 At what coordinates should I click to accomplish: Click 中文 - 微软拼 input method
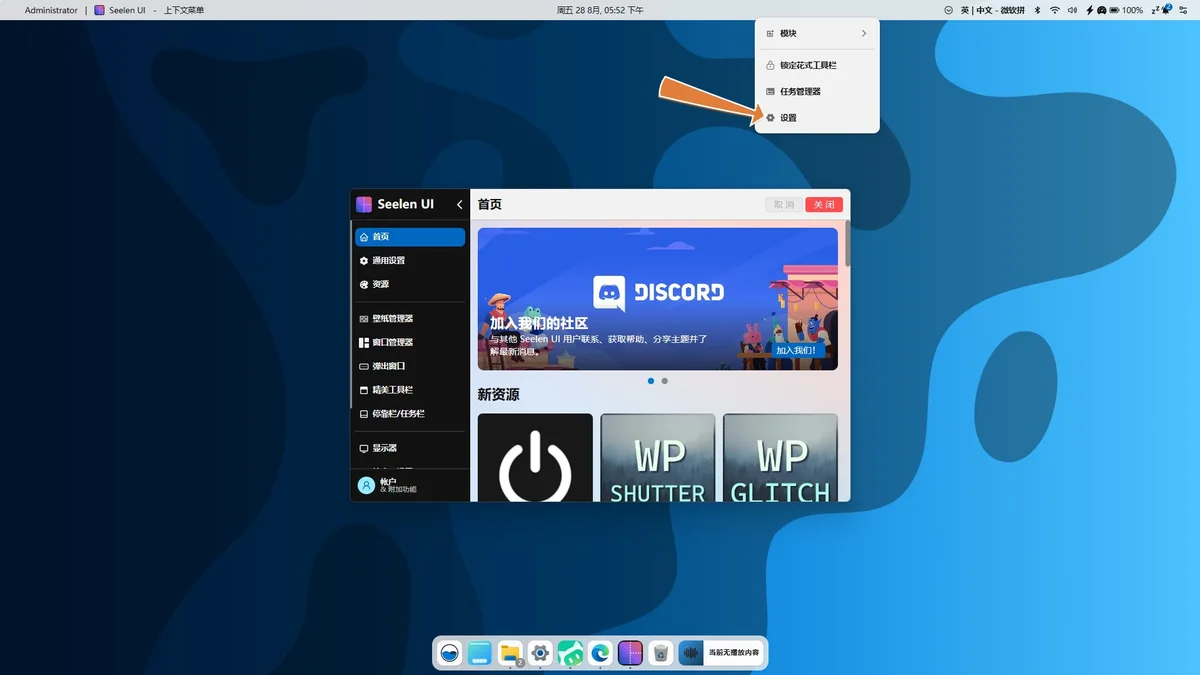1000,10
